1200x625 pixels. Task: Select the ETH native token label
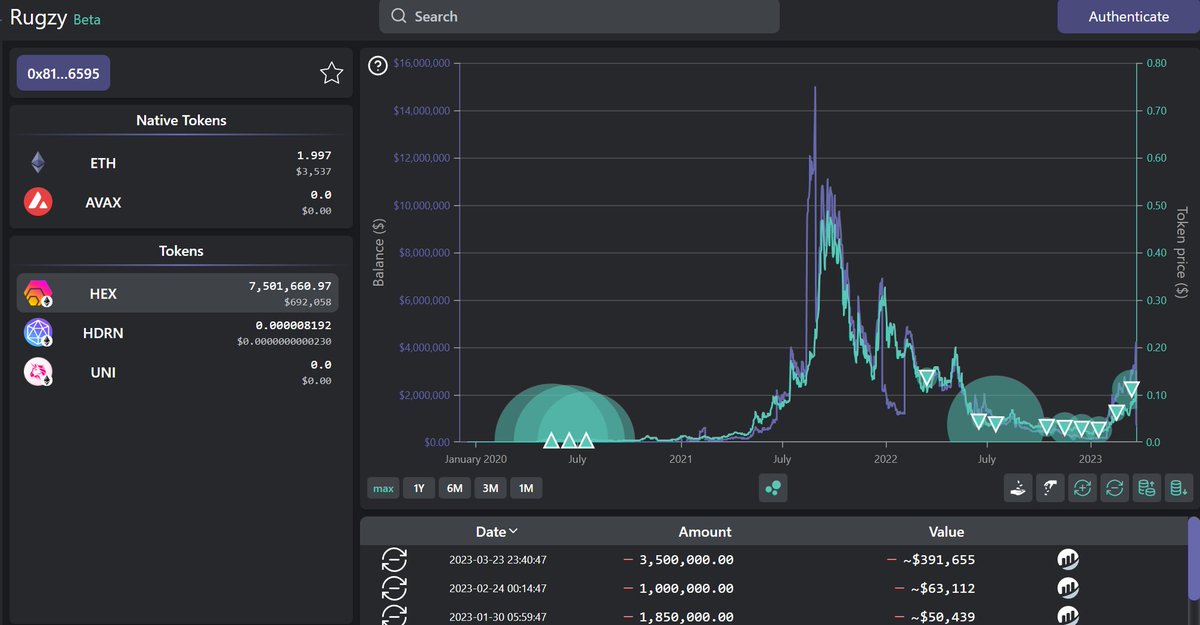(x=103, y=163)
